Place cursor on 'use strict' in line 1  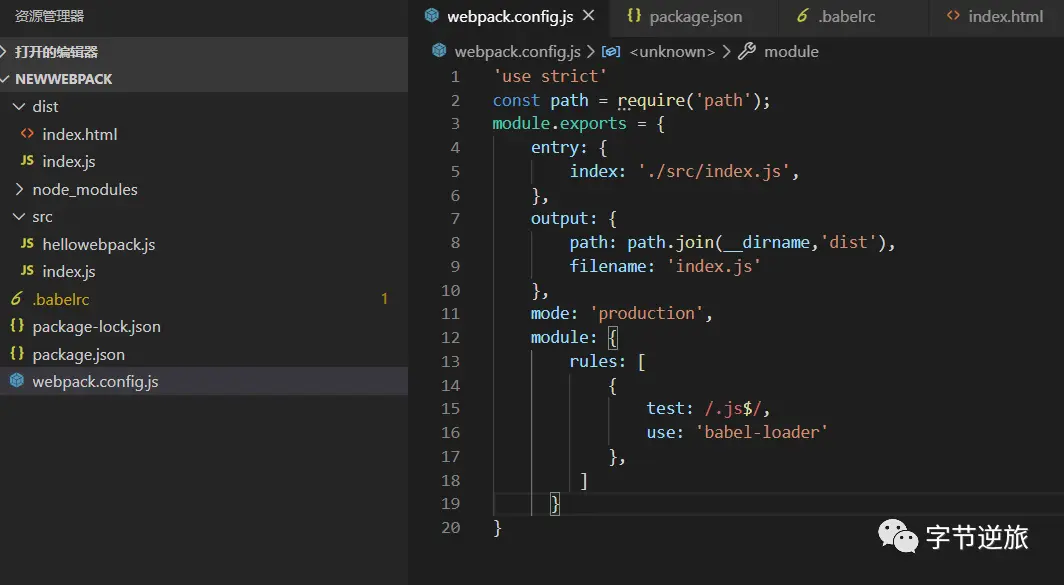550,76
